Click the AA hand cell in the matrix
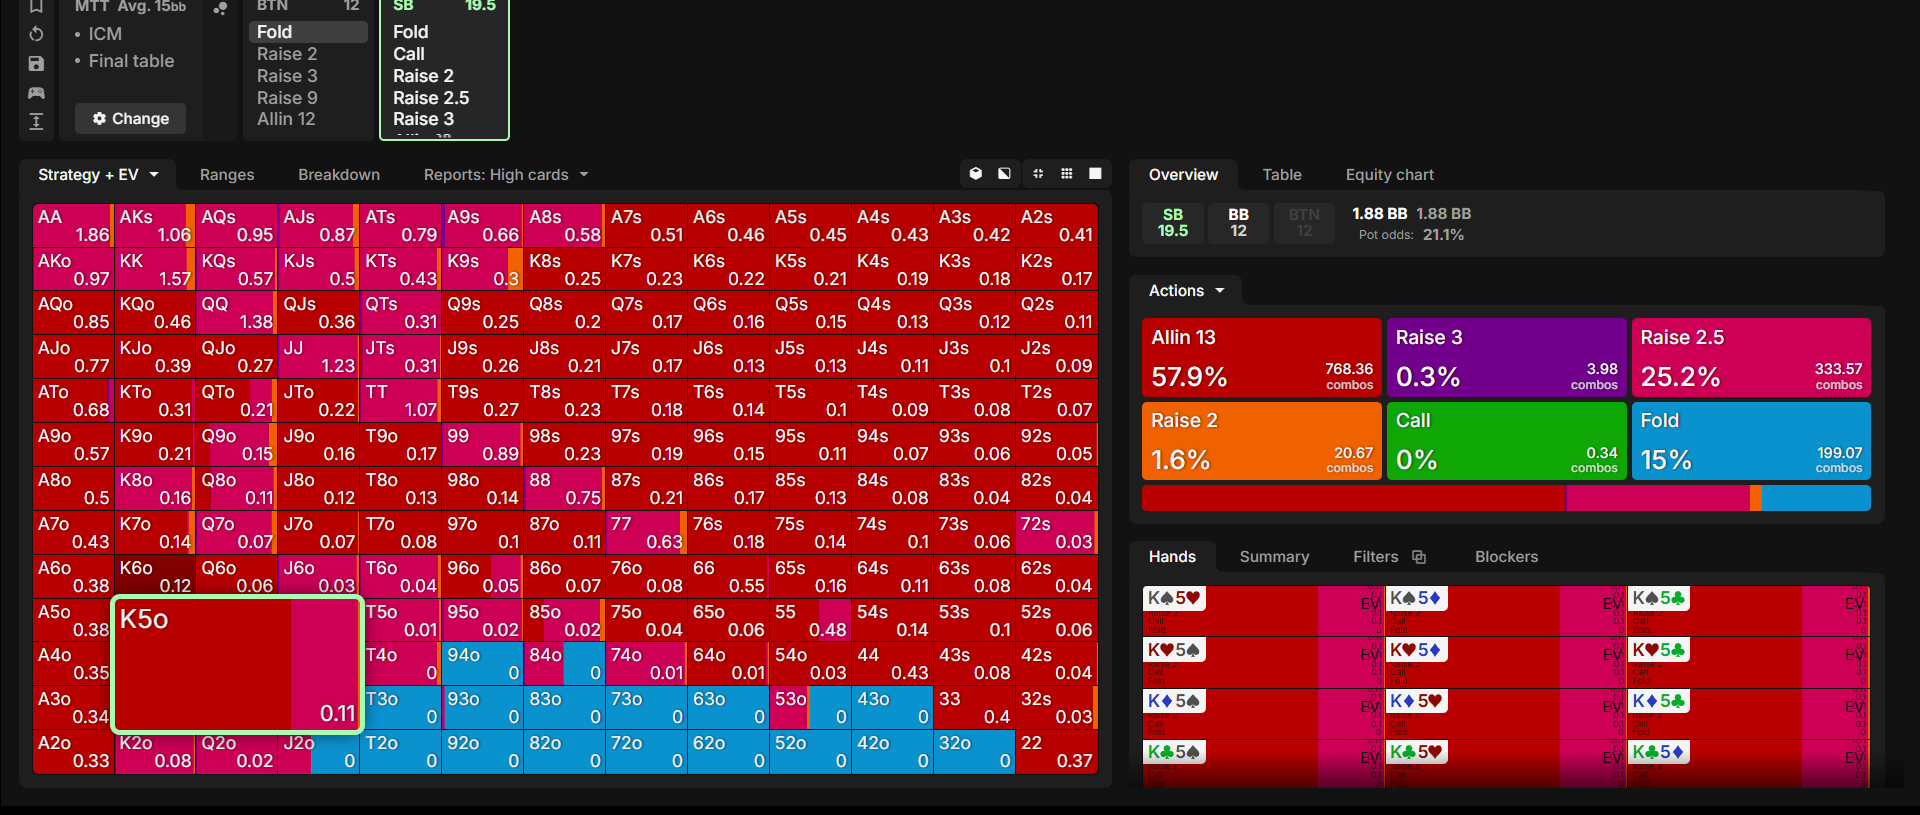Viewport: 1920px width, 815px height. click(x=73, y=226)
